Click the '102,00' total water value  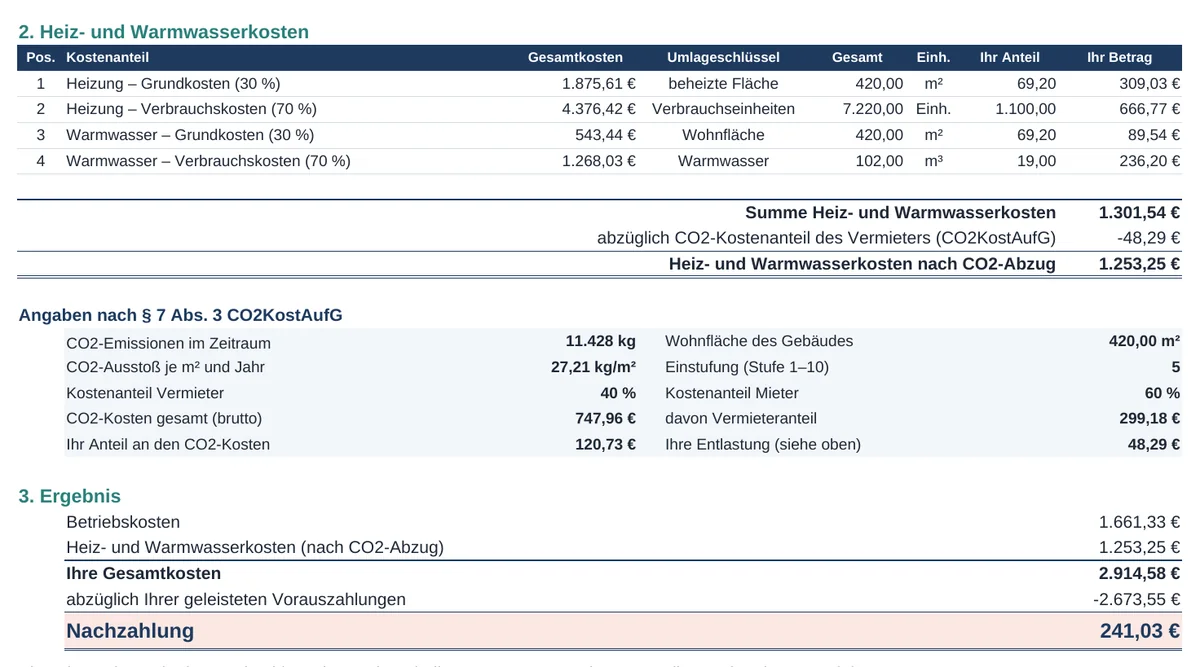[x=879, y=161]
